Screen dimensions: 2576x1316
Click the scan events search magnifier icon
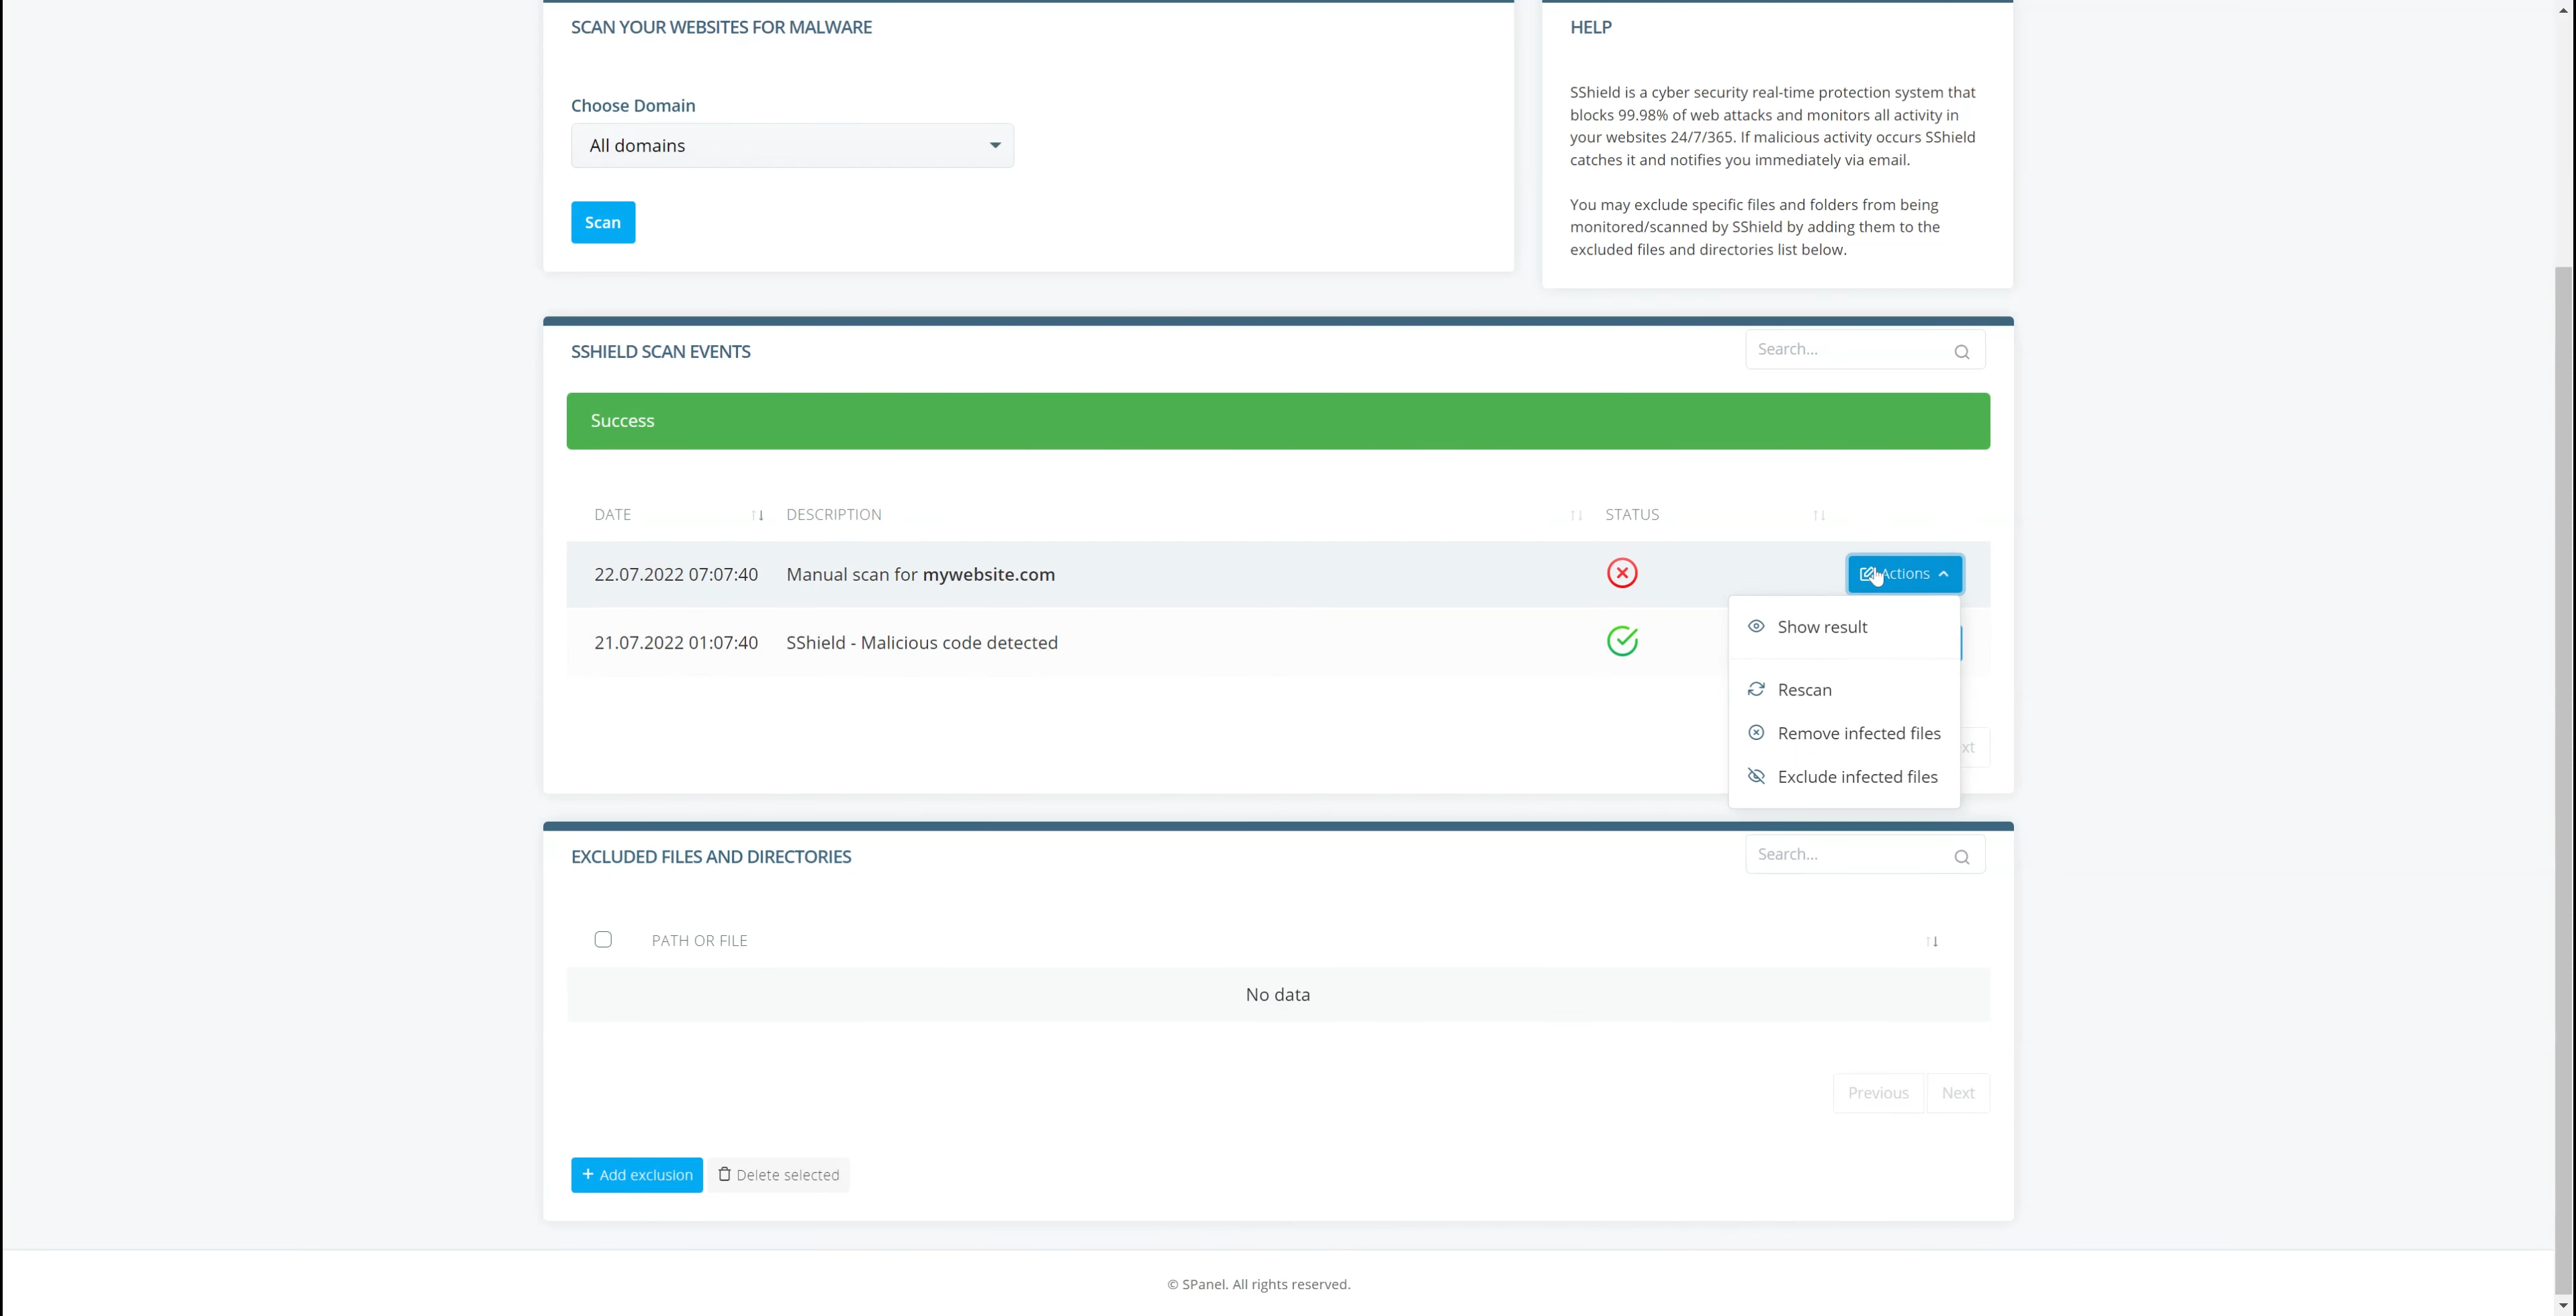(x=1961, y=351)
